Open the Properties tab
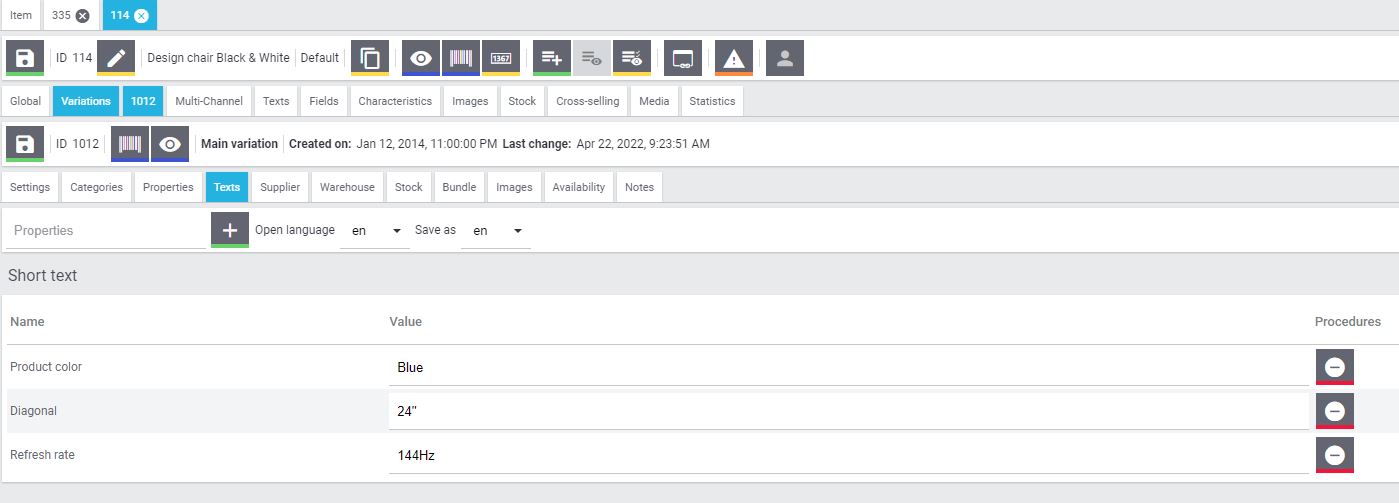Image resolution: width=1399 pixels, height=503 pixels. pos(168,187)
